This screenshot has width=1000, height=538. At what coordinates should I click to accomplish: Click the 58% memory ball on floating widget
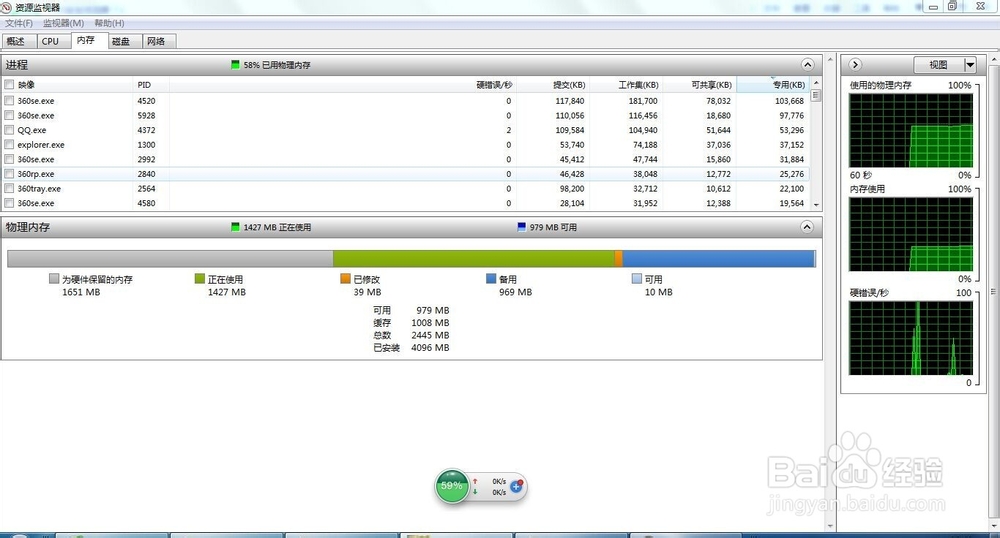(x=452, y=486)
